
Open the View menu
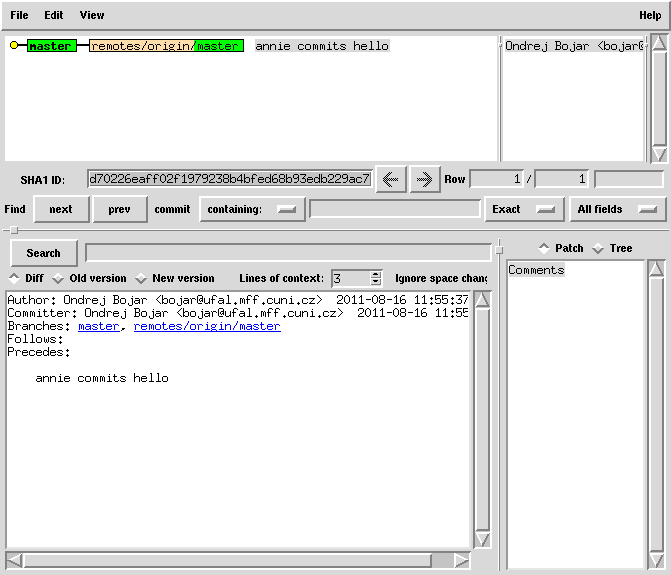[92, 15]
